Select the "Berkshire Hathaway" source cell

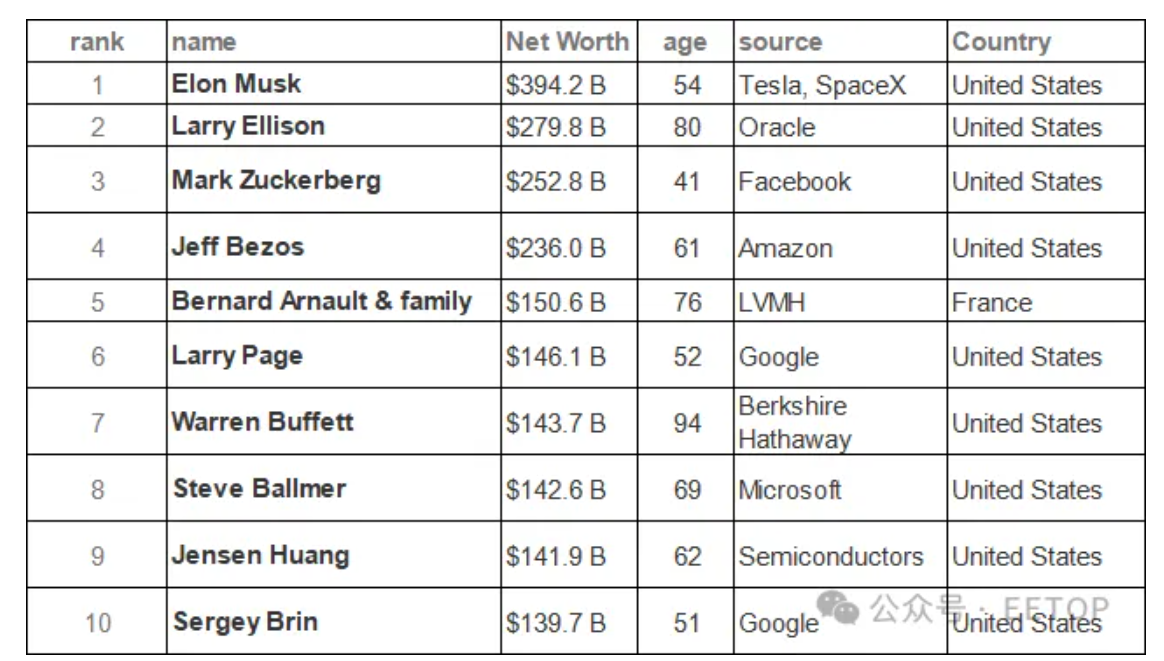tap(794, 423)
